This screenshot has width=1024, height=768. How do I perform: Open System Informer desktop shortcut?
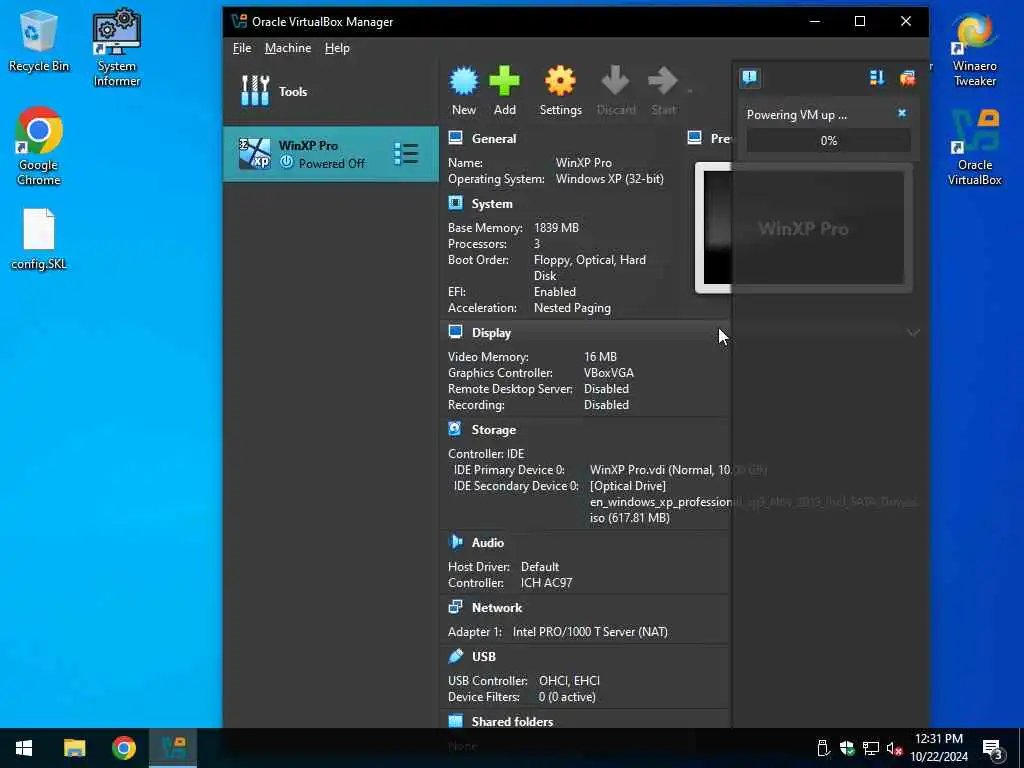tap(116, 48)
